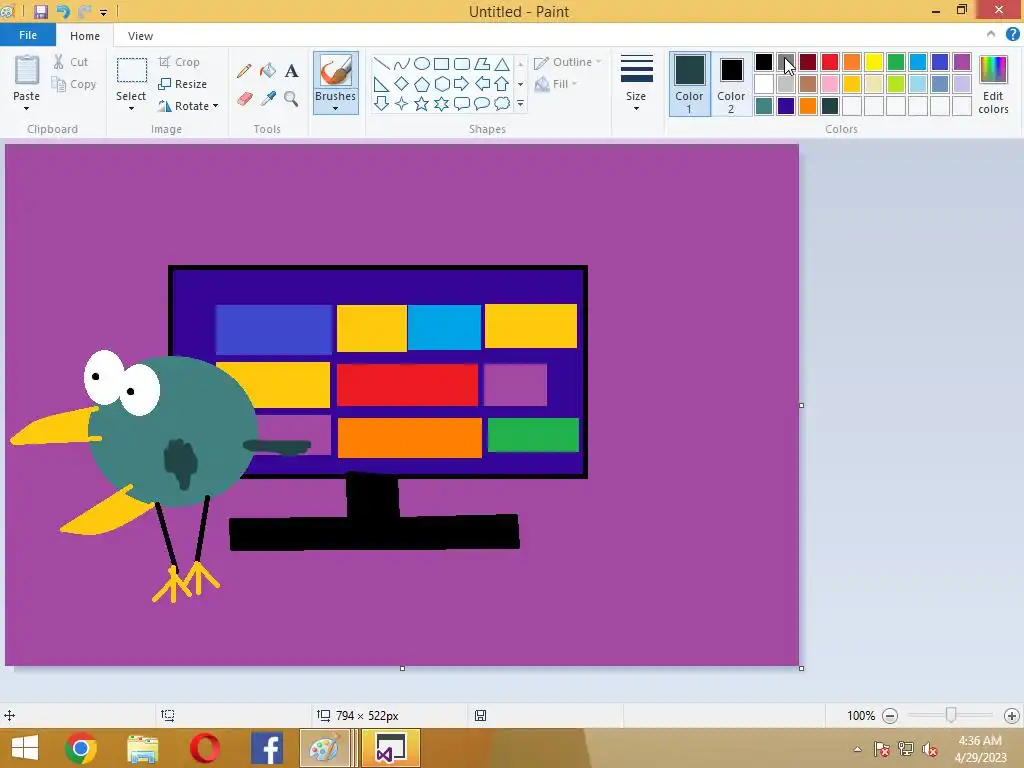Click the Resize button
The width and height of the screenshot is (1024, 768).
coord(183,84)
